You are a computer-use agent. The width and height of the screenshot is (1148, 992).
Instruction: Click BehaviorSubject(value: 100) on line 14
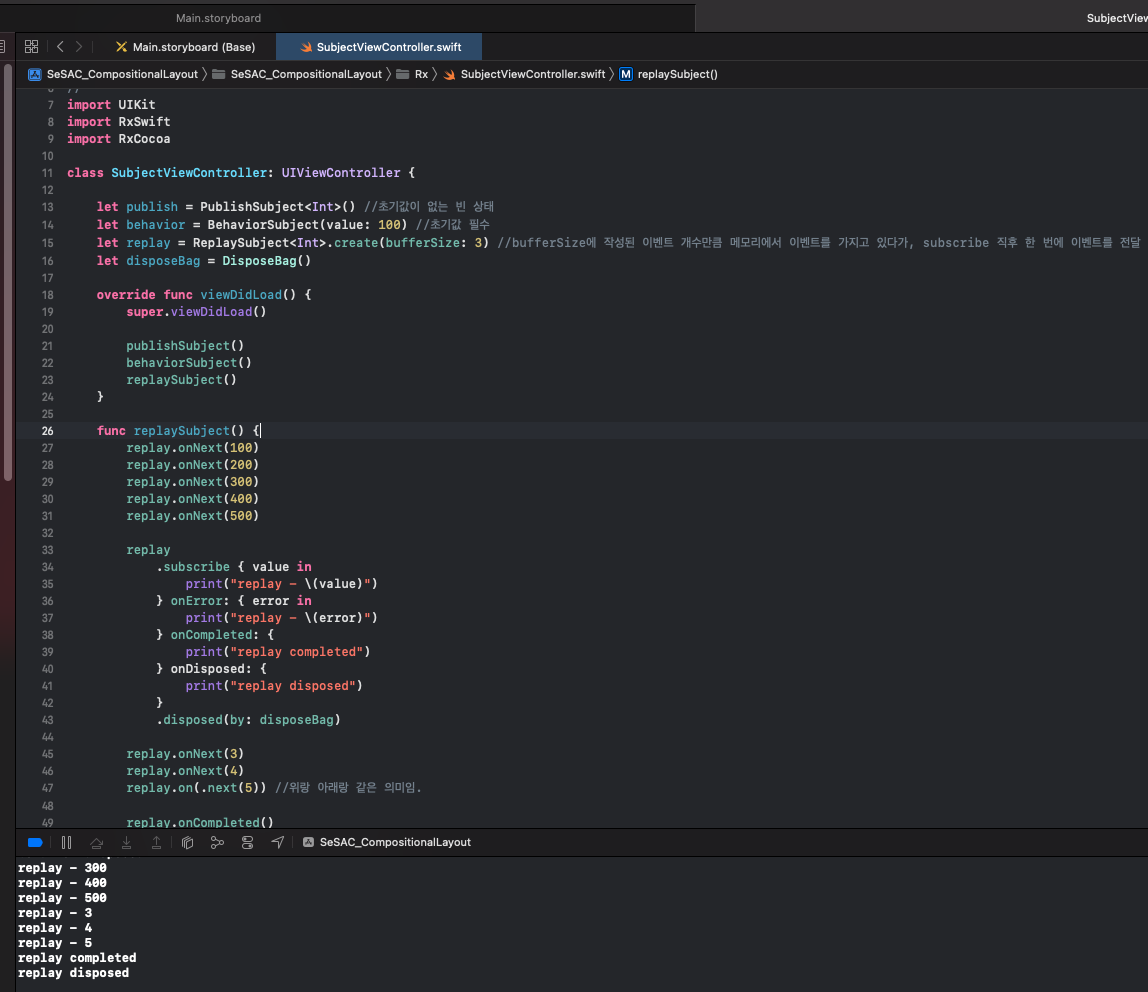pyautogui.click(x=307, y=225)
